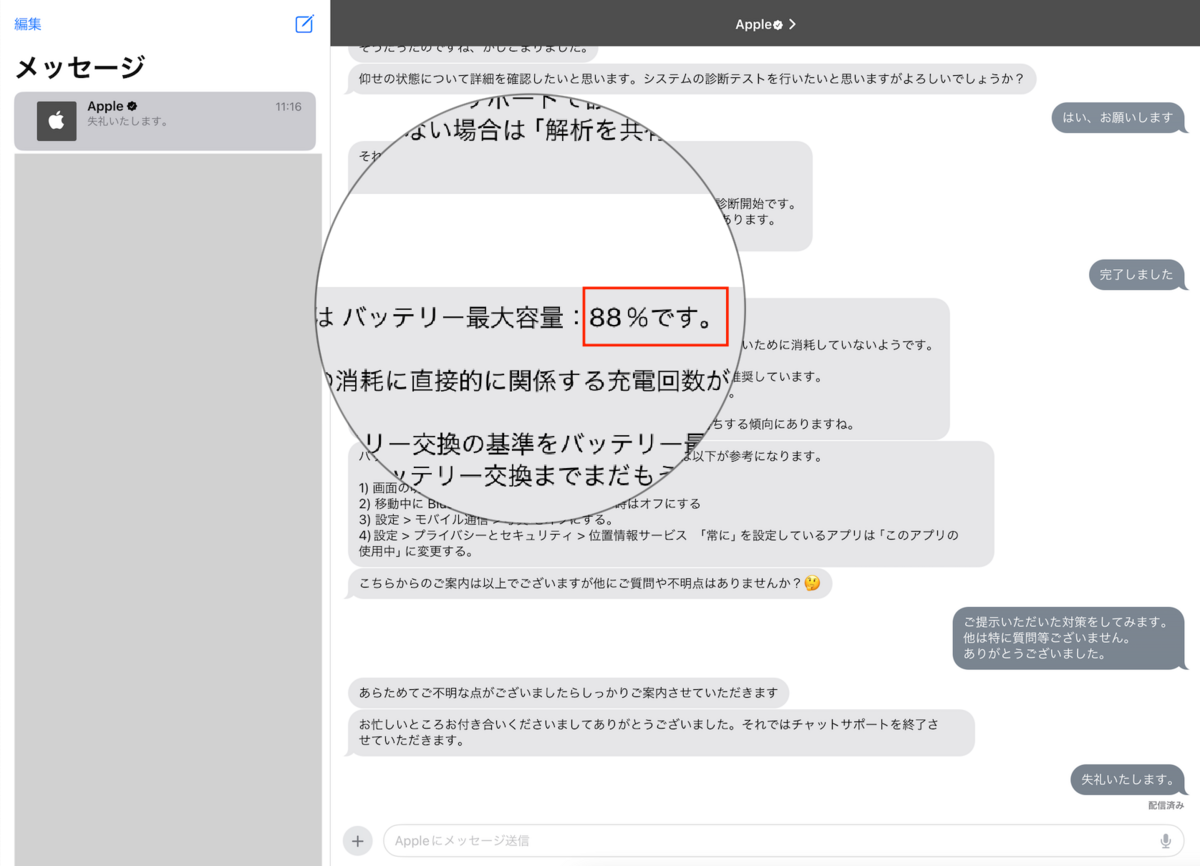
Task: Tap the 配信済み delivery status label
Action: coord(1165,802)
